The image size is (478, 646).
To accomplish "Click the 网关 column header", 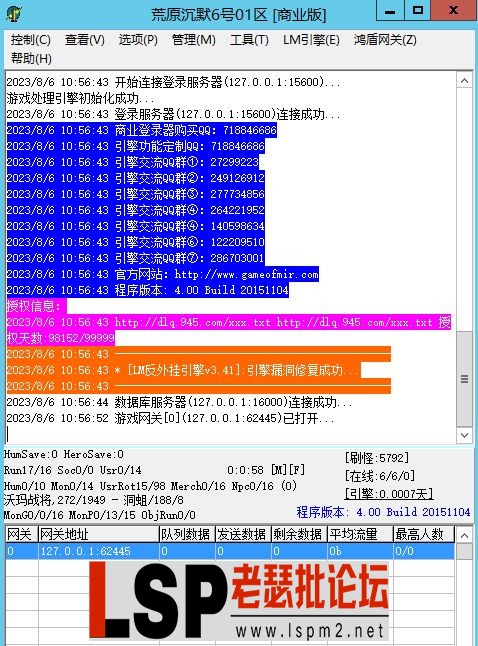I will coord(21,534).
